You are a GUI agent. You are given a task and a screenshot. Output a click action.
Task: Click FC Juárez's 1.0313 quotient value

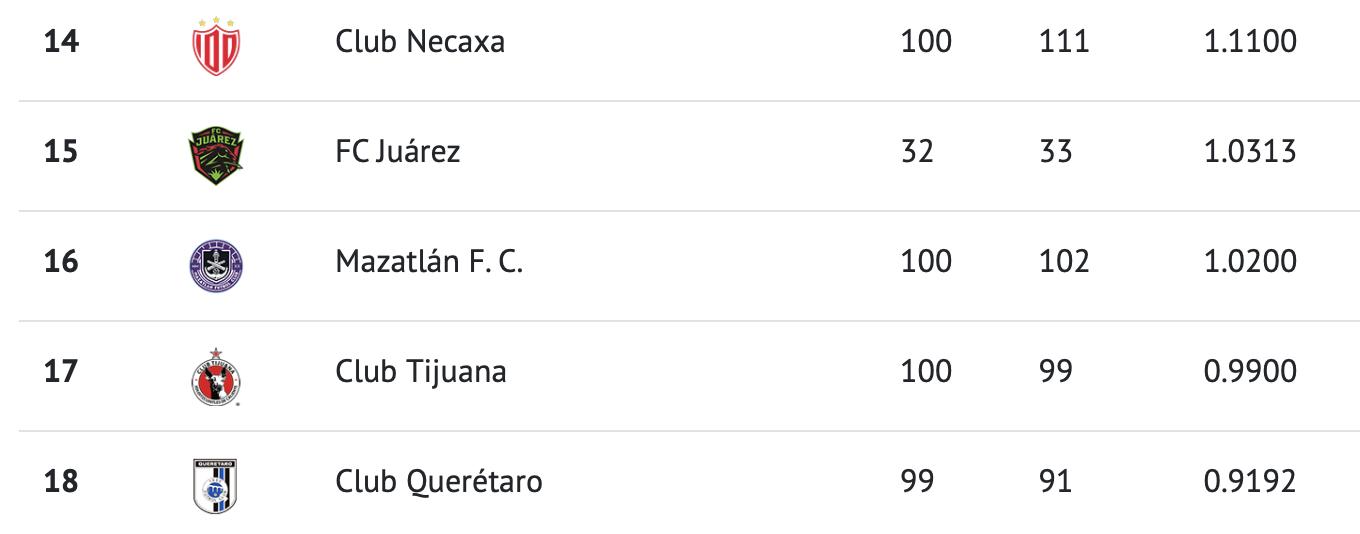pos(1250,152)
